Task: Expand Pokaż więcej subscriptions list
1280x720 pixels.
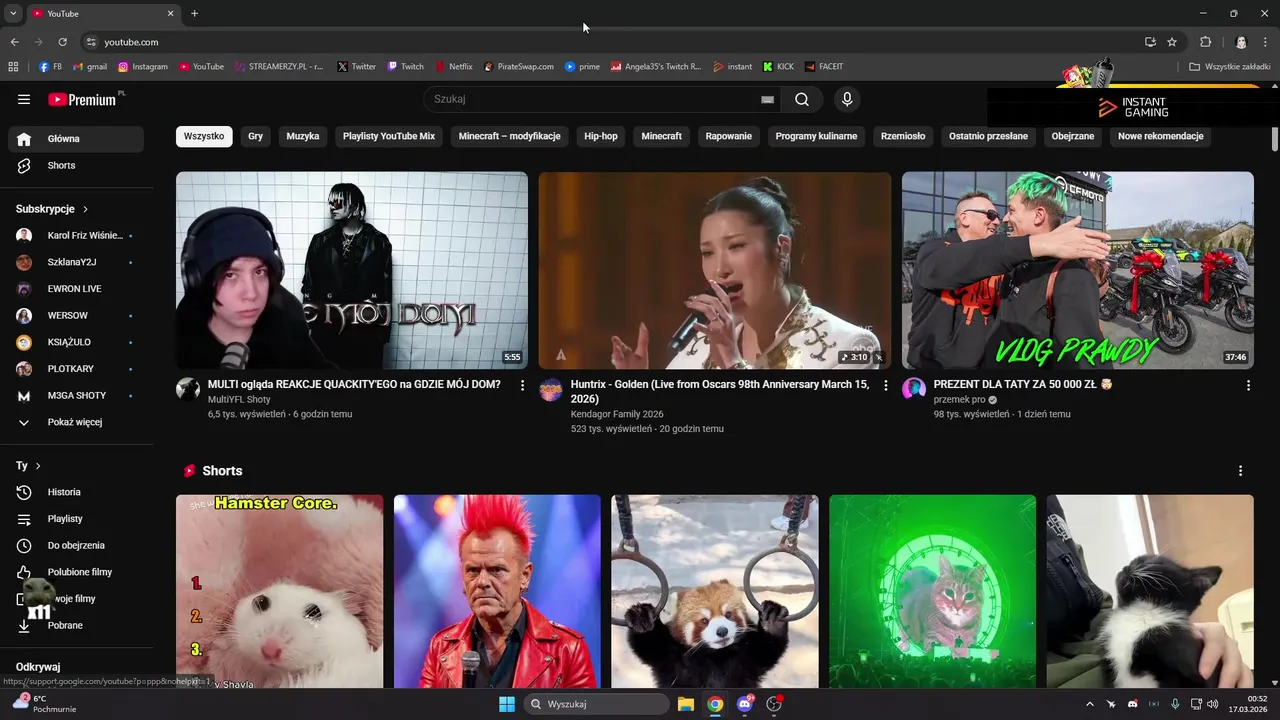Action: (x=76, y=422)
